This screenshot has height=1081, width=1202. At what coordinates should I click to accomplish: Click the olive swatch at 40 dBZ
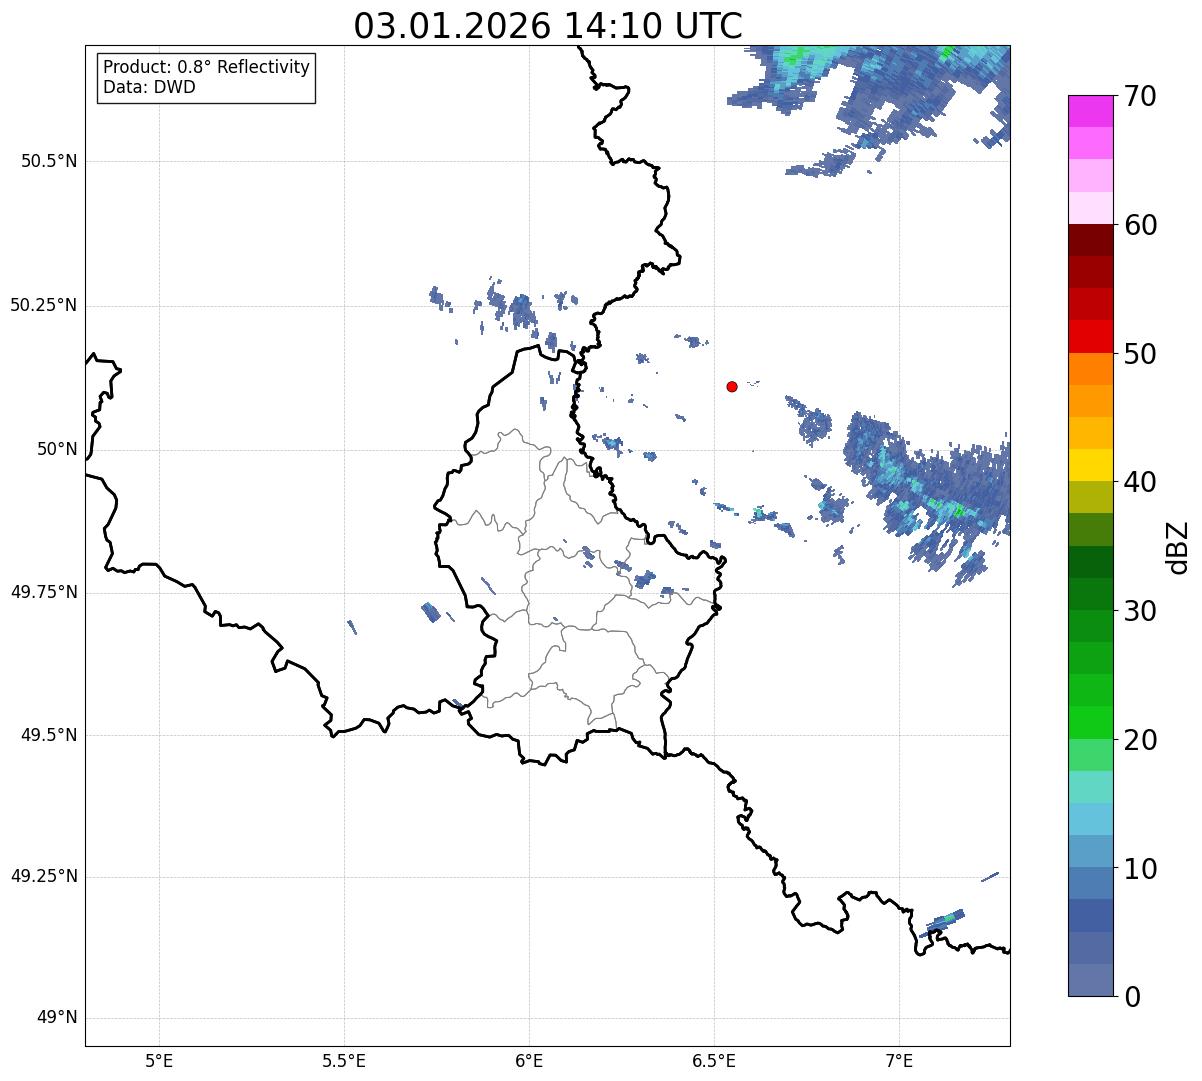1091,498
